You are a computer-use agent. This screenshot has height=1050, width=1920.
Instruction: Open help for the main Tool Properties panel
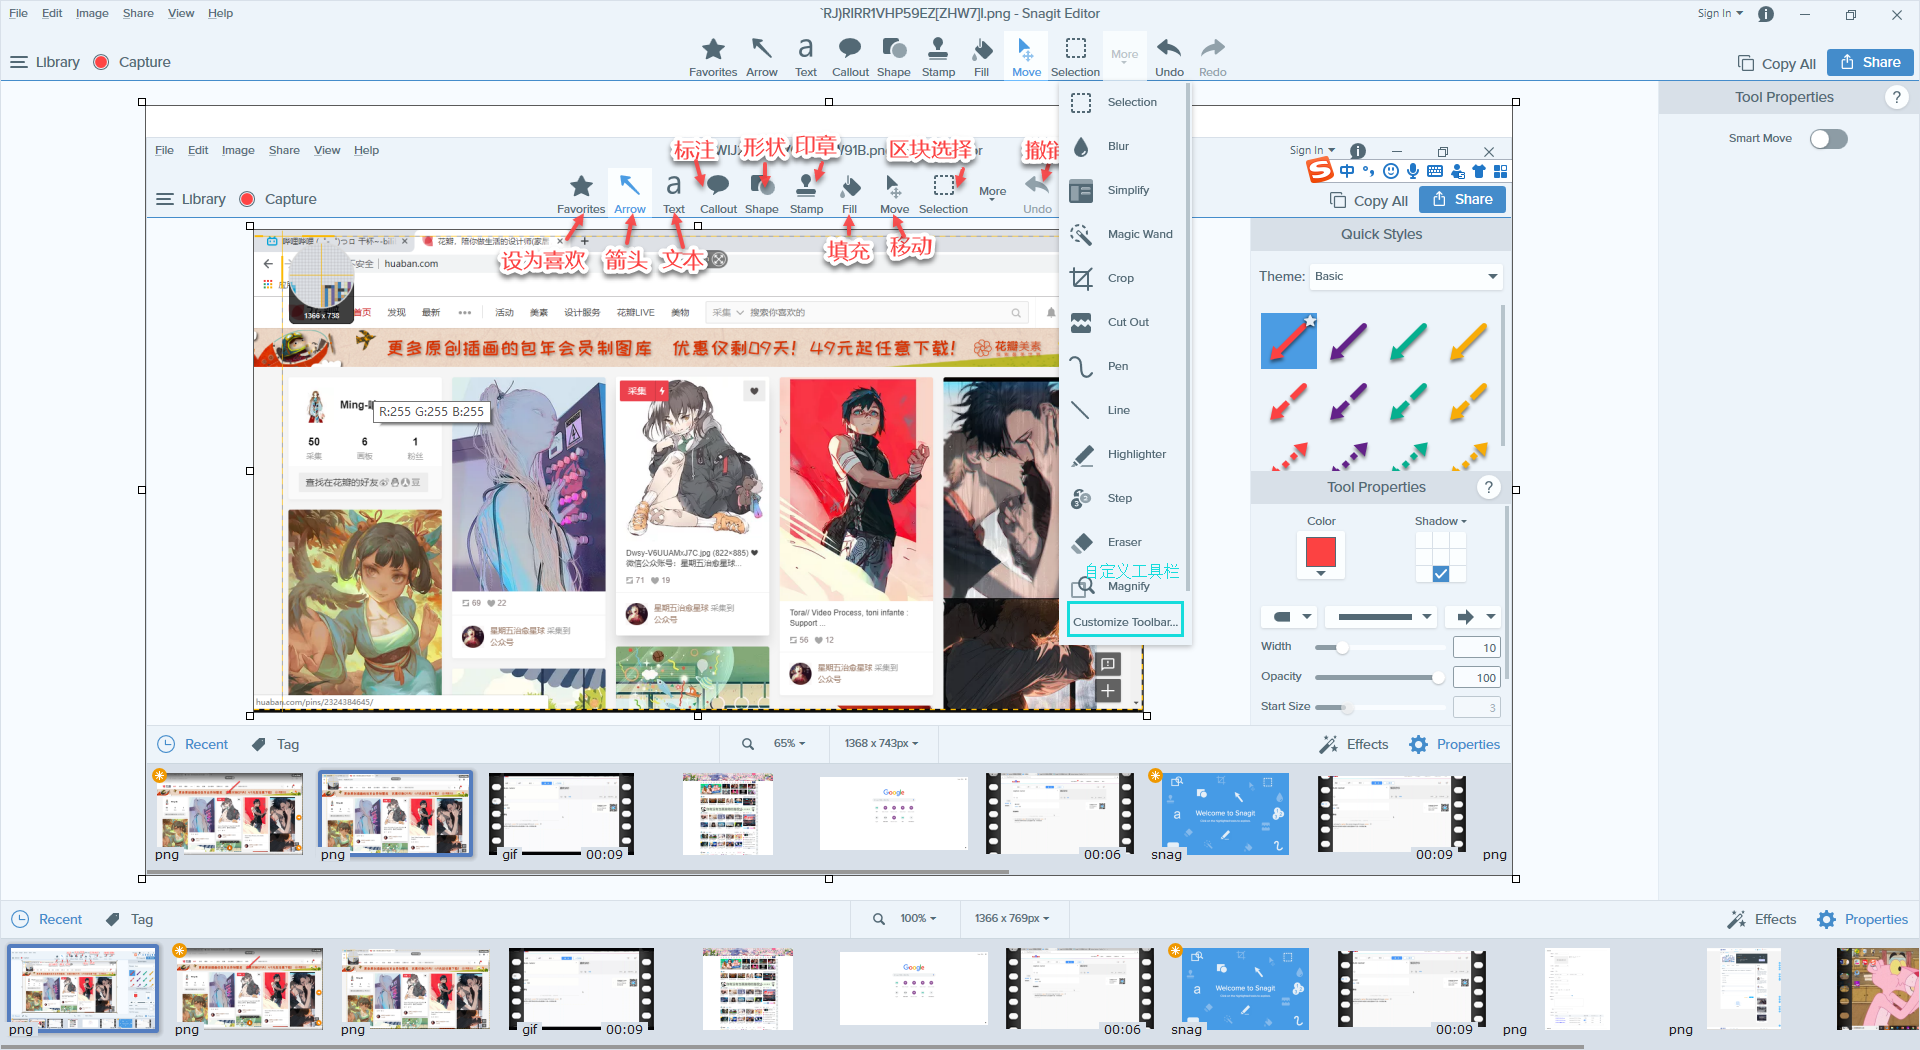[x=1896, y=97]
